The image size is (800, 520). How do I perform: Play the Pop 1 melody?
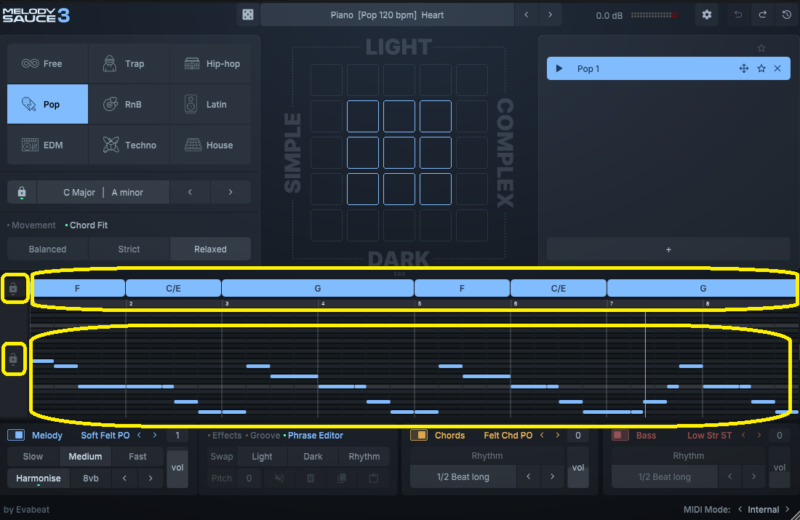tap(559, 68)
